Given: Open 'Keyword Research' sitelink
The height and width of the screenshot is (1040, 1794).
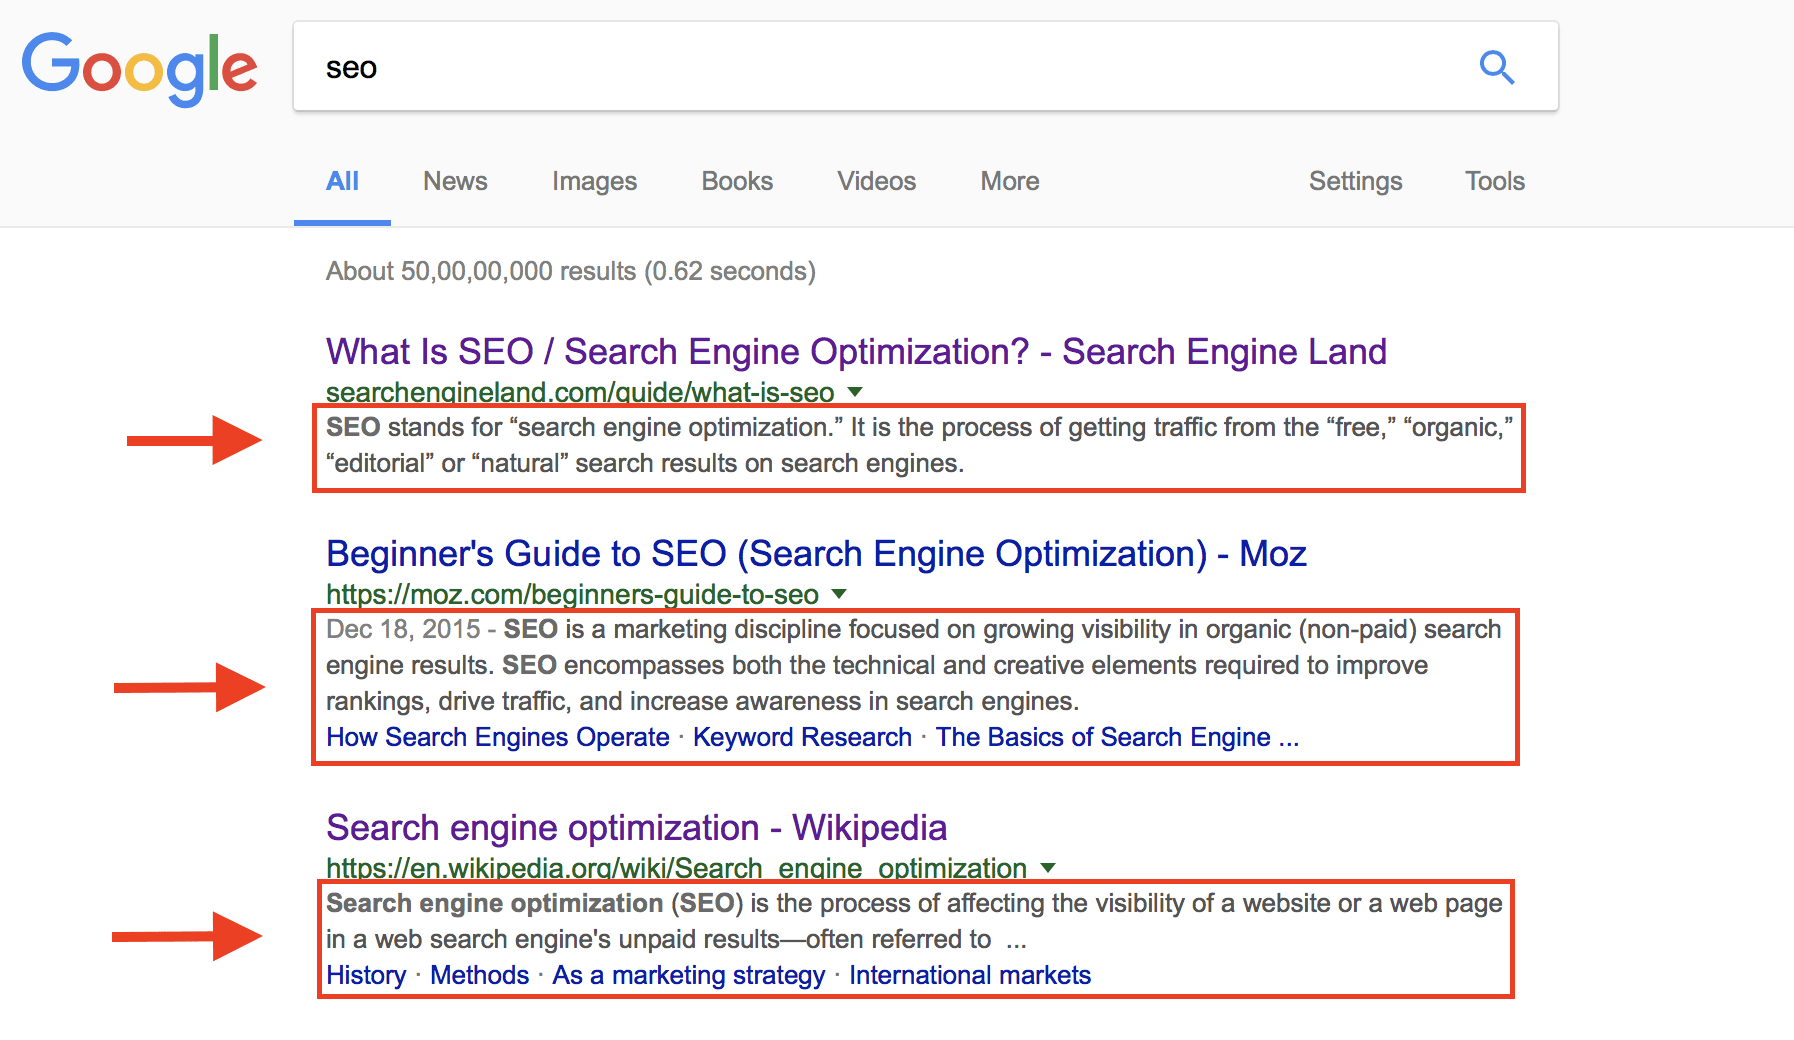Looking at the screenshot, I should coord(802,737).
